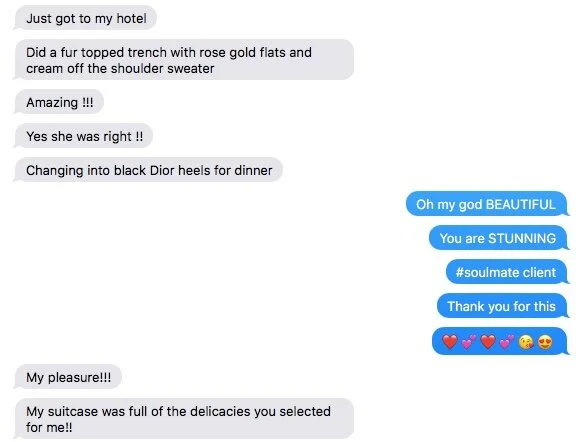576x442 pixels.
Task: Click the #soulmate client hashtag message
Action: [x=507, y=272]
